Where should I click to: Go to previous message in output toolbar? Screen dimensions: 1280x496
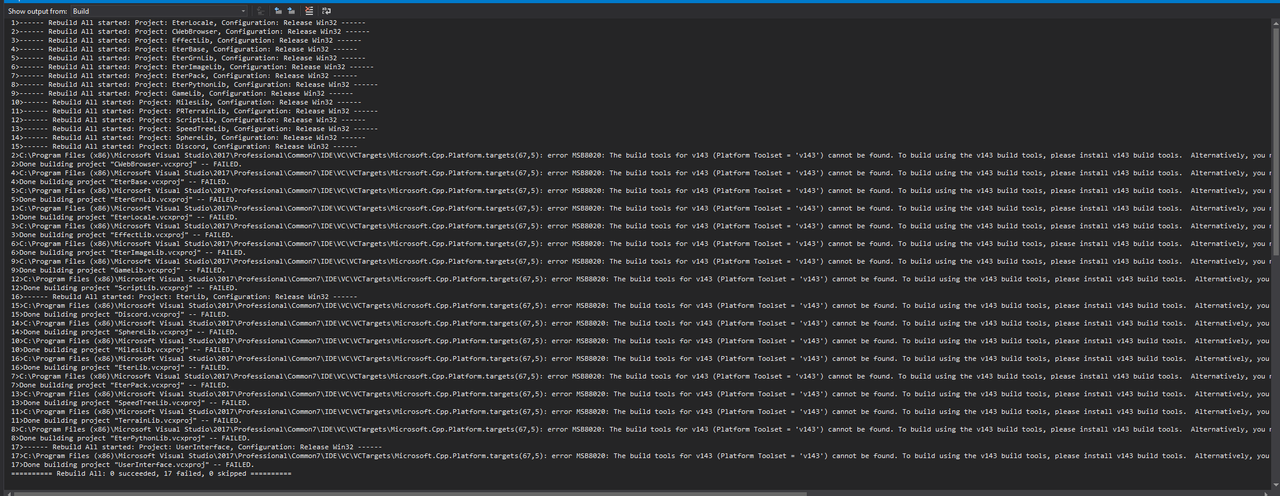(278, 11)
